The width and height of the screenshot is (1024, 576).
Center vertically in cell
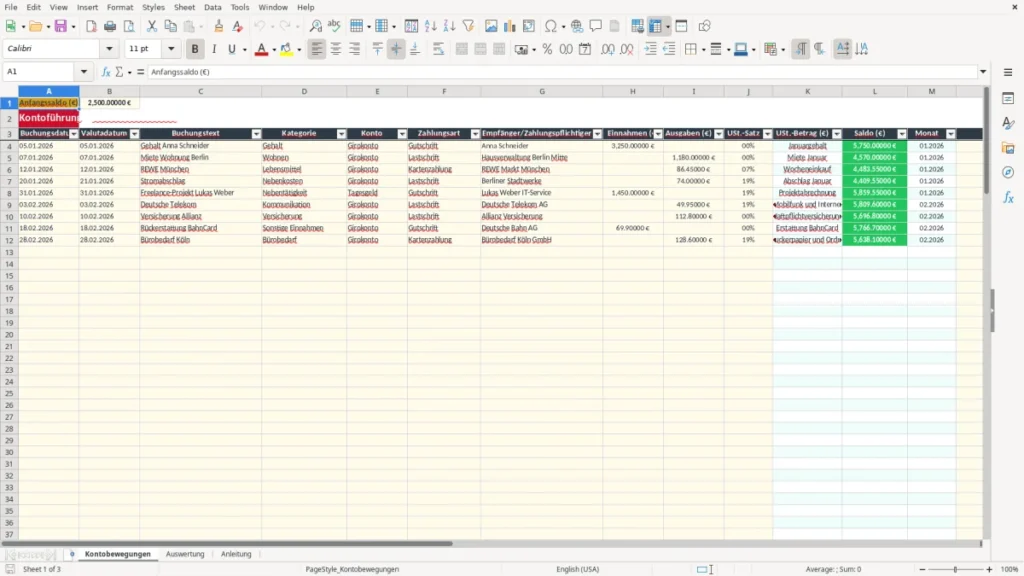point(396,49)
